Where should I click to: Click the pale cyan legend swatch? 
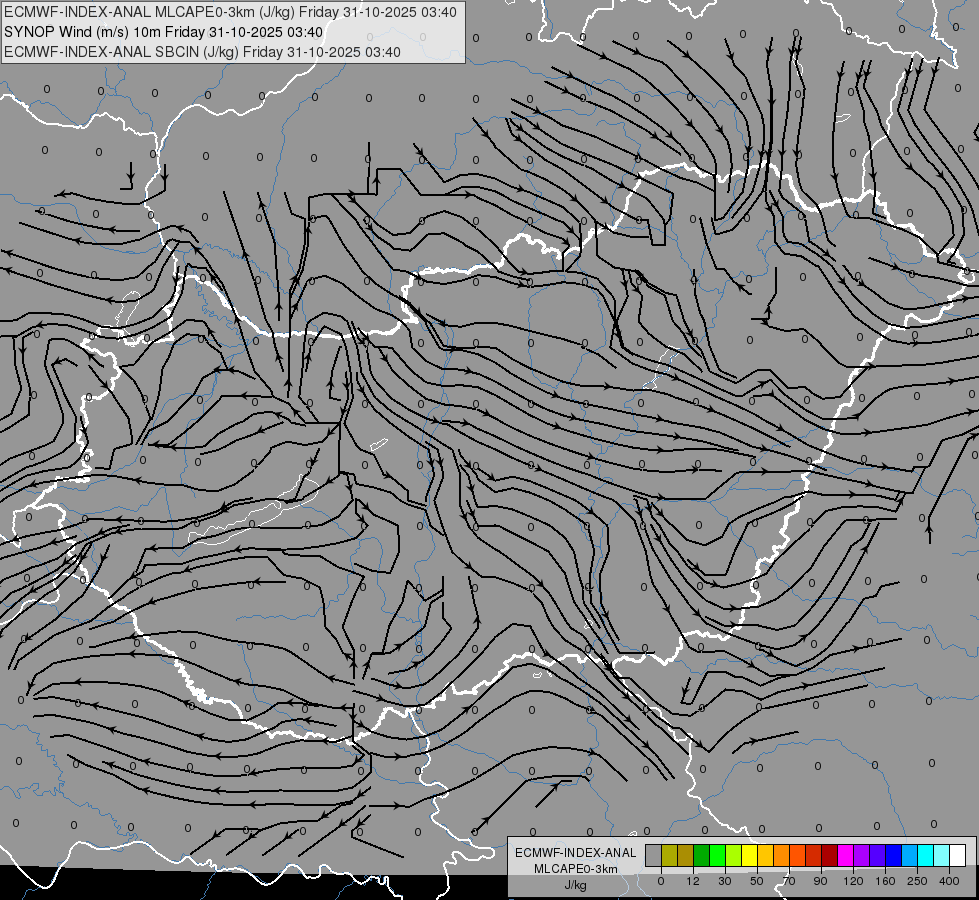pyautogui.click(x=942, y=855)
